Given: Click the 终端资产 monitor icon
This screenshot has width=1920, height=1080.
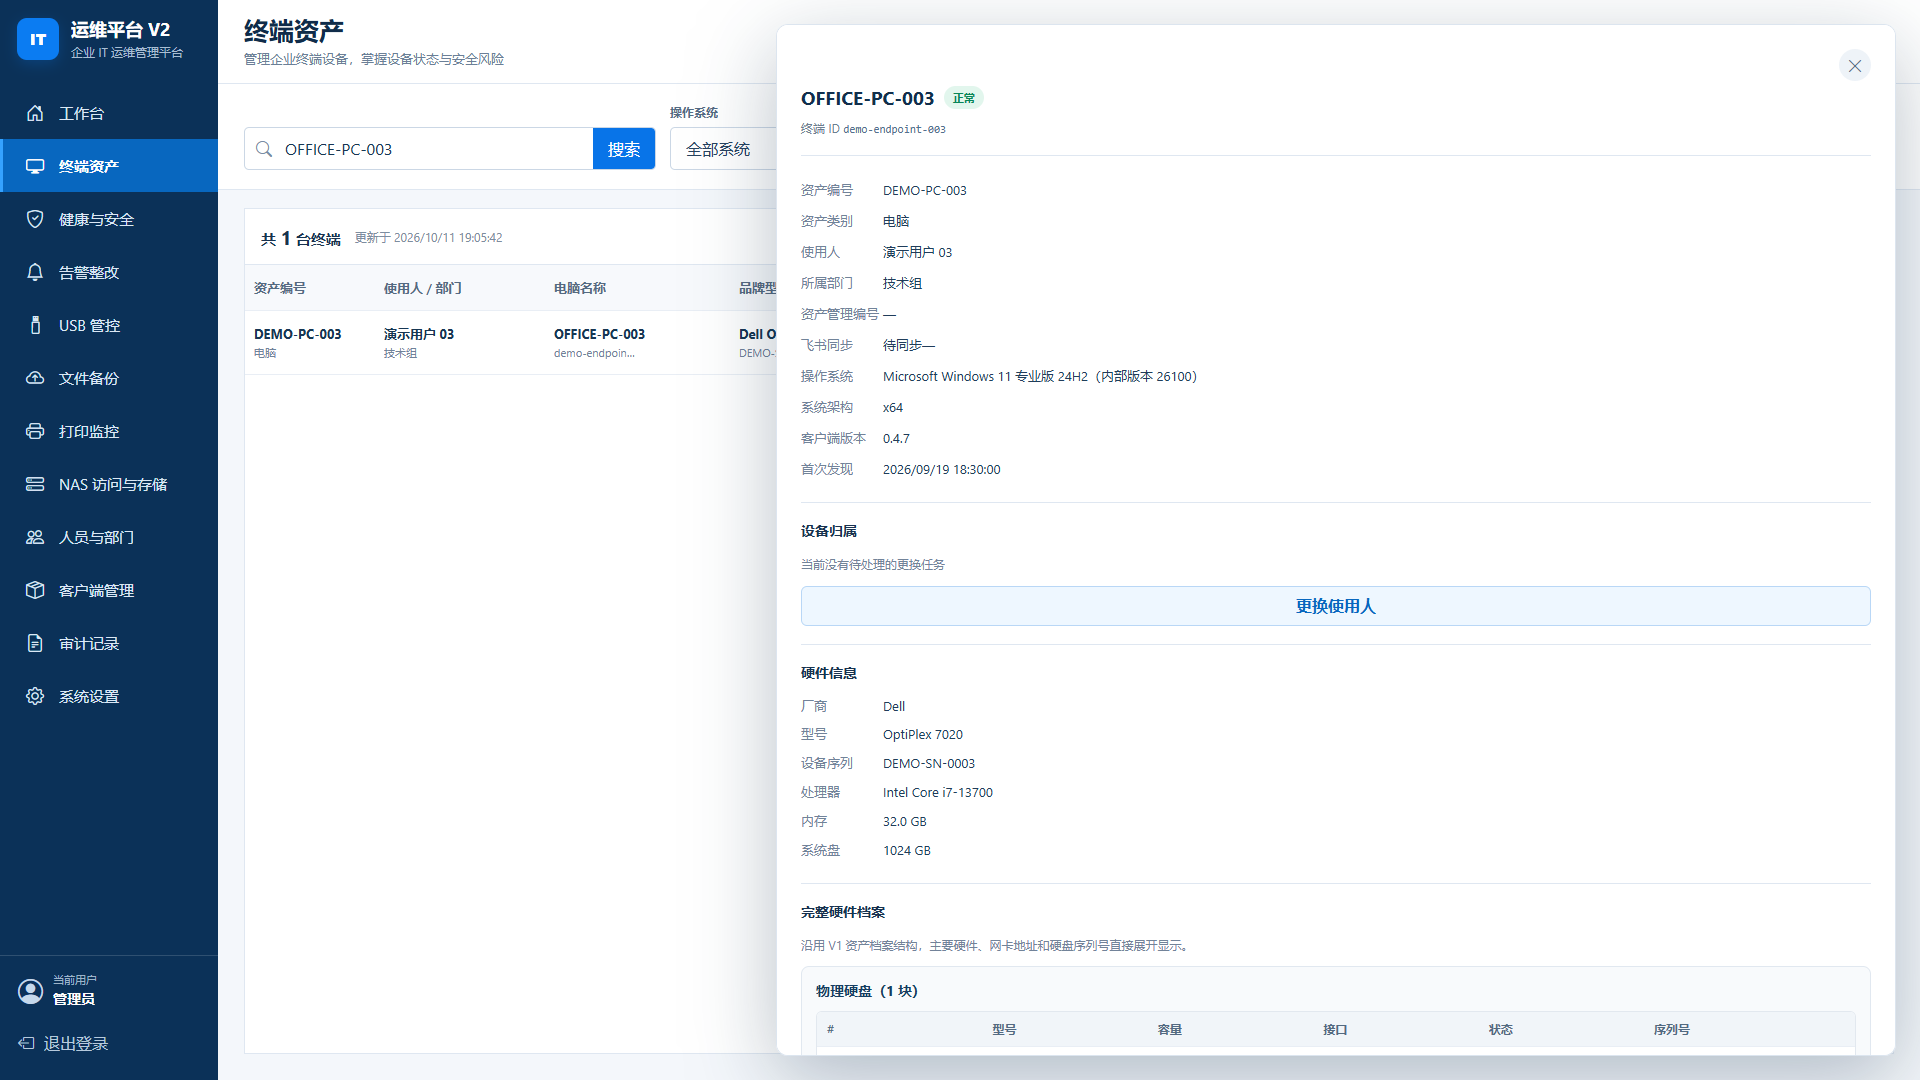Looking at the screenshot, I should click(35, 166).
